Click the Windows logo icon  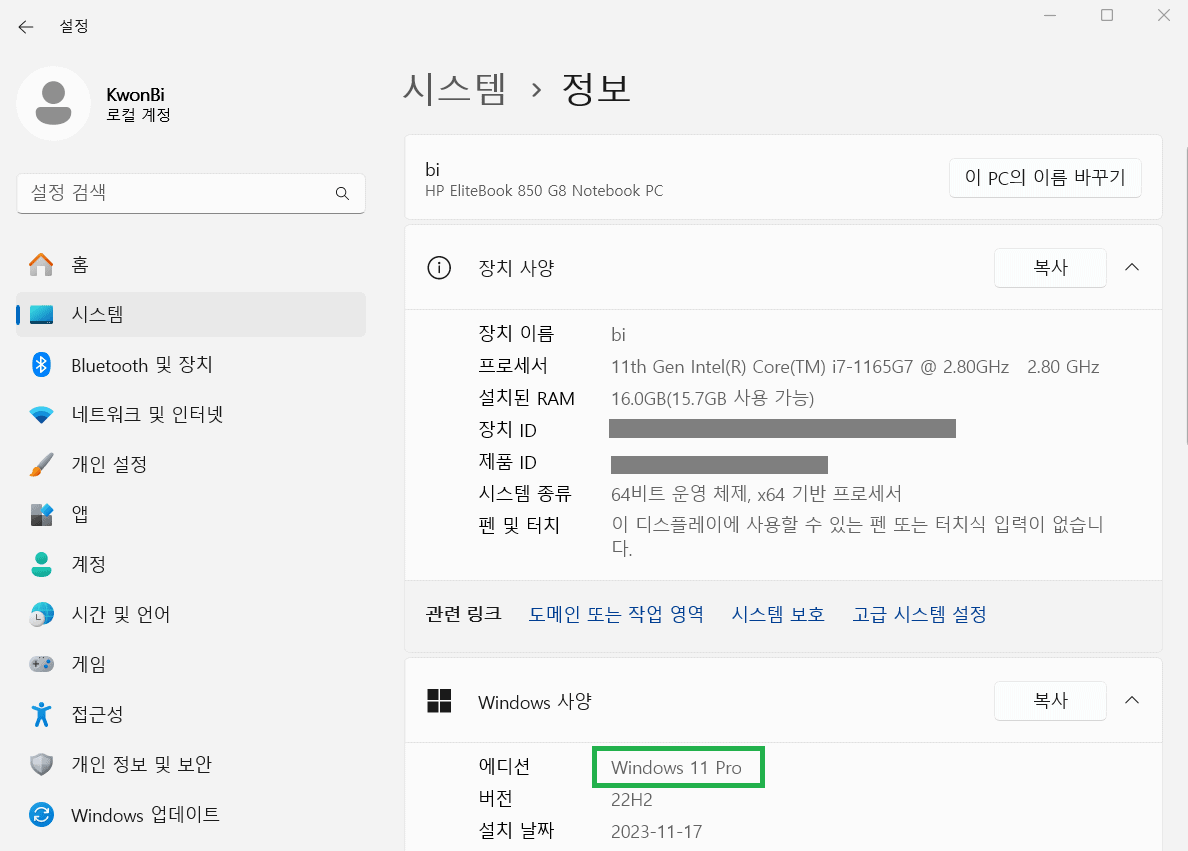click(x=439, y=701)
